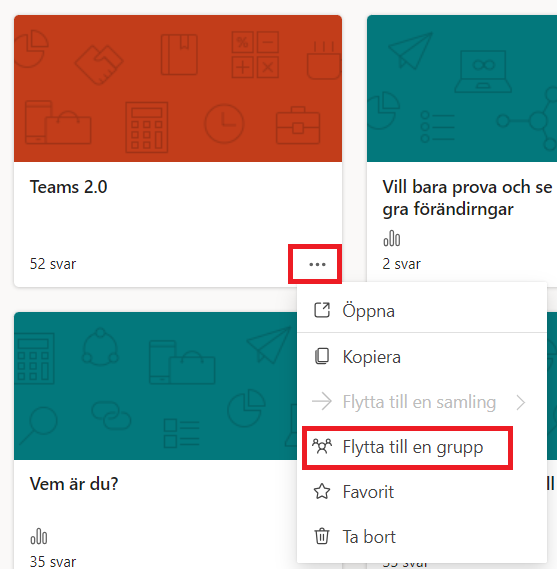
Task: Open the three-dot menu on Teams 2.0 card
Action: click(317, 264)
